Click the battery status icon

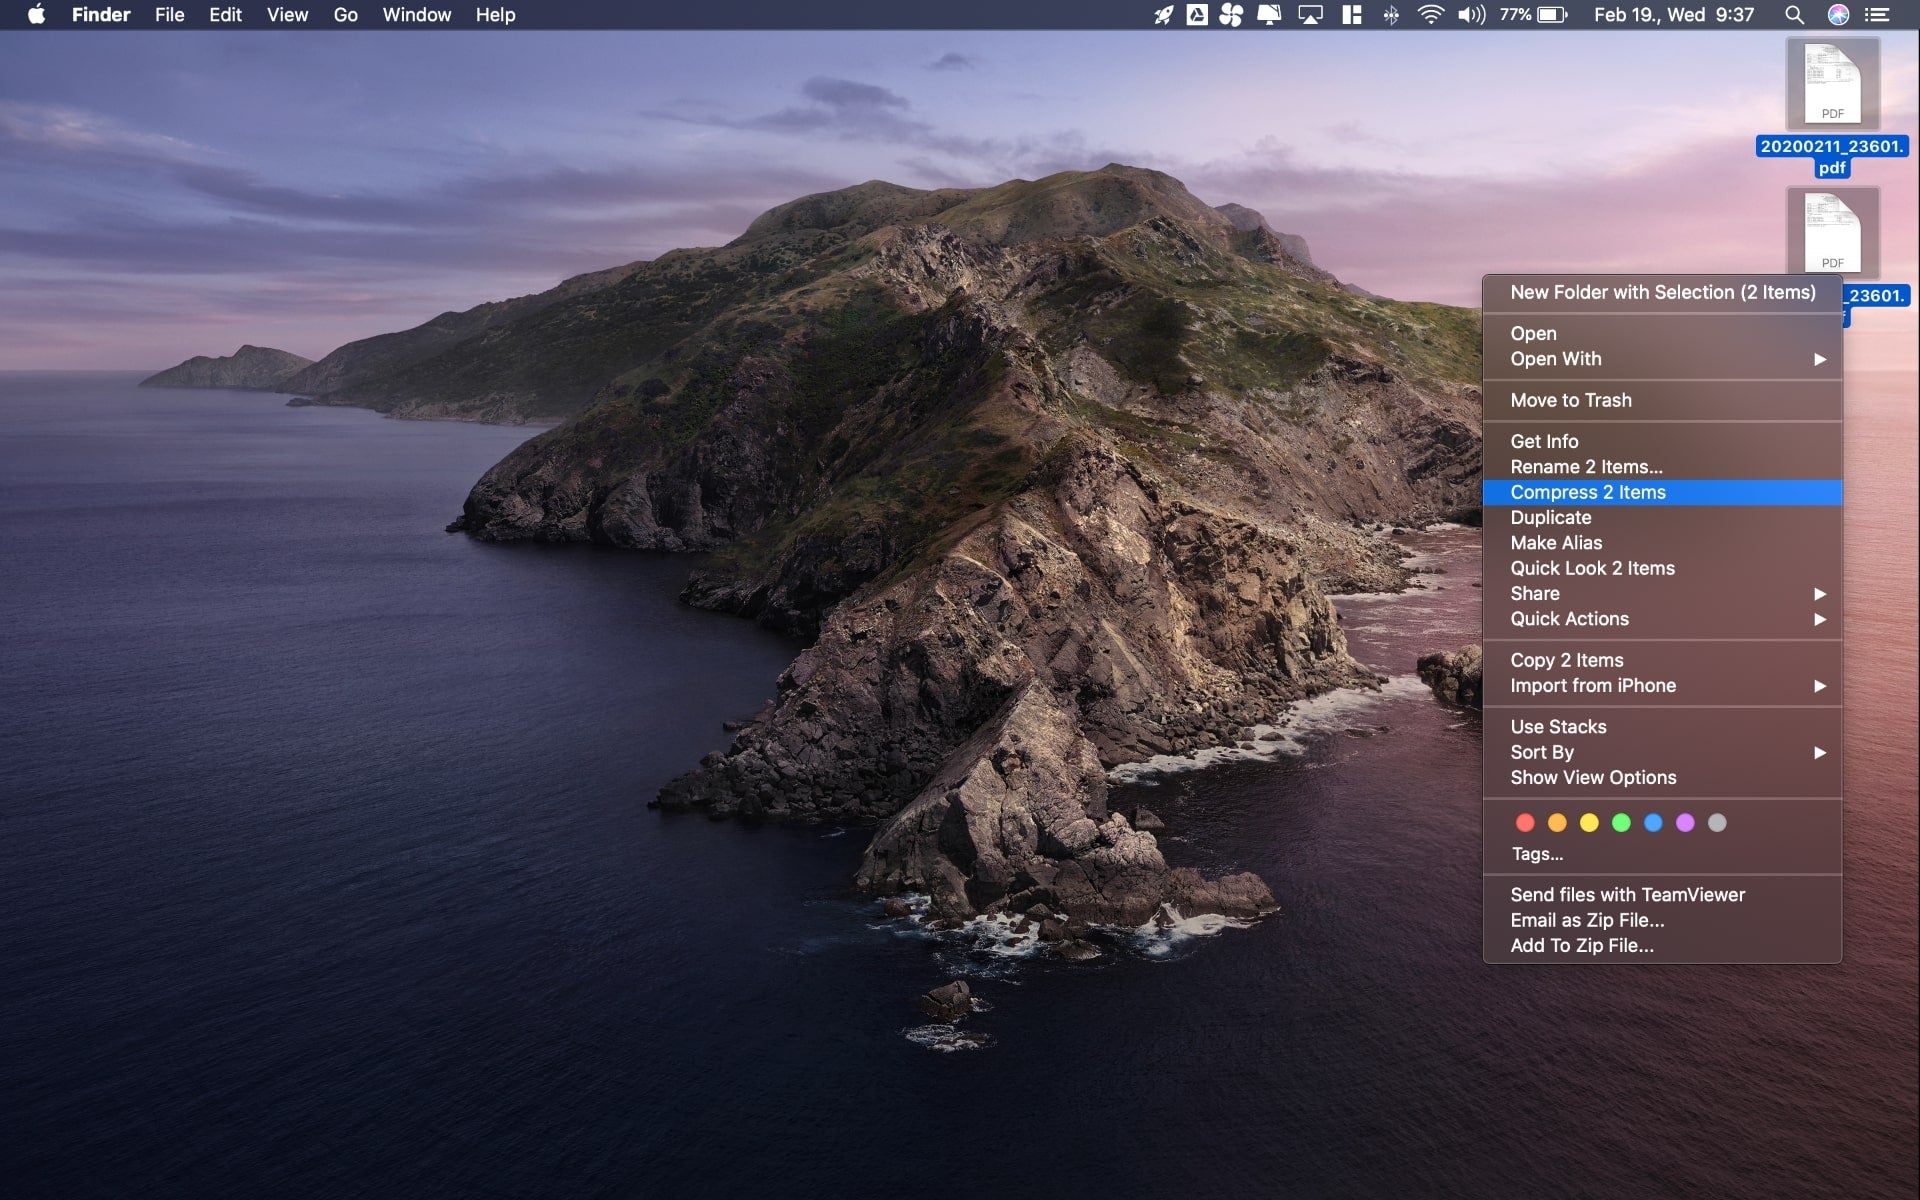click(x=1552, y=15)
